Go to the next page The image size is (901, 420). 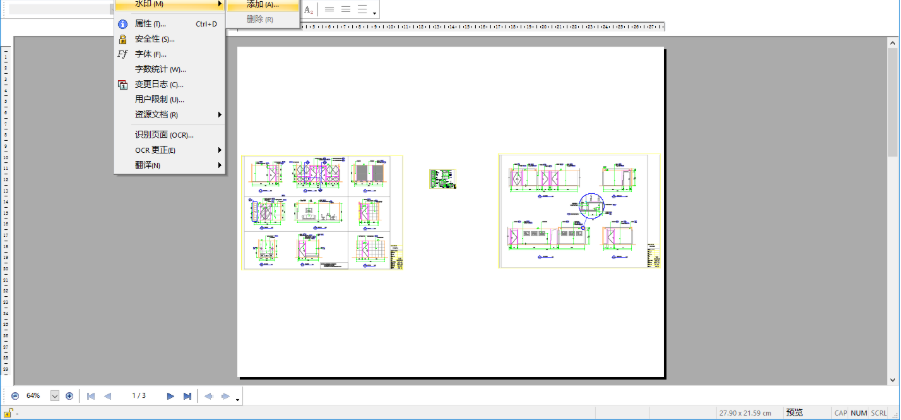coord(170,396)
